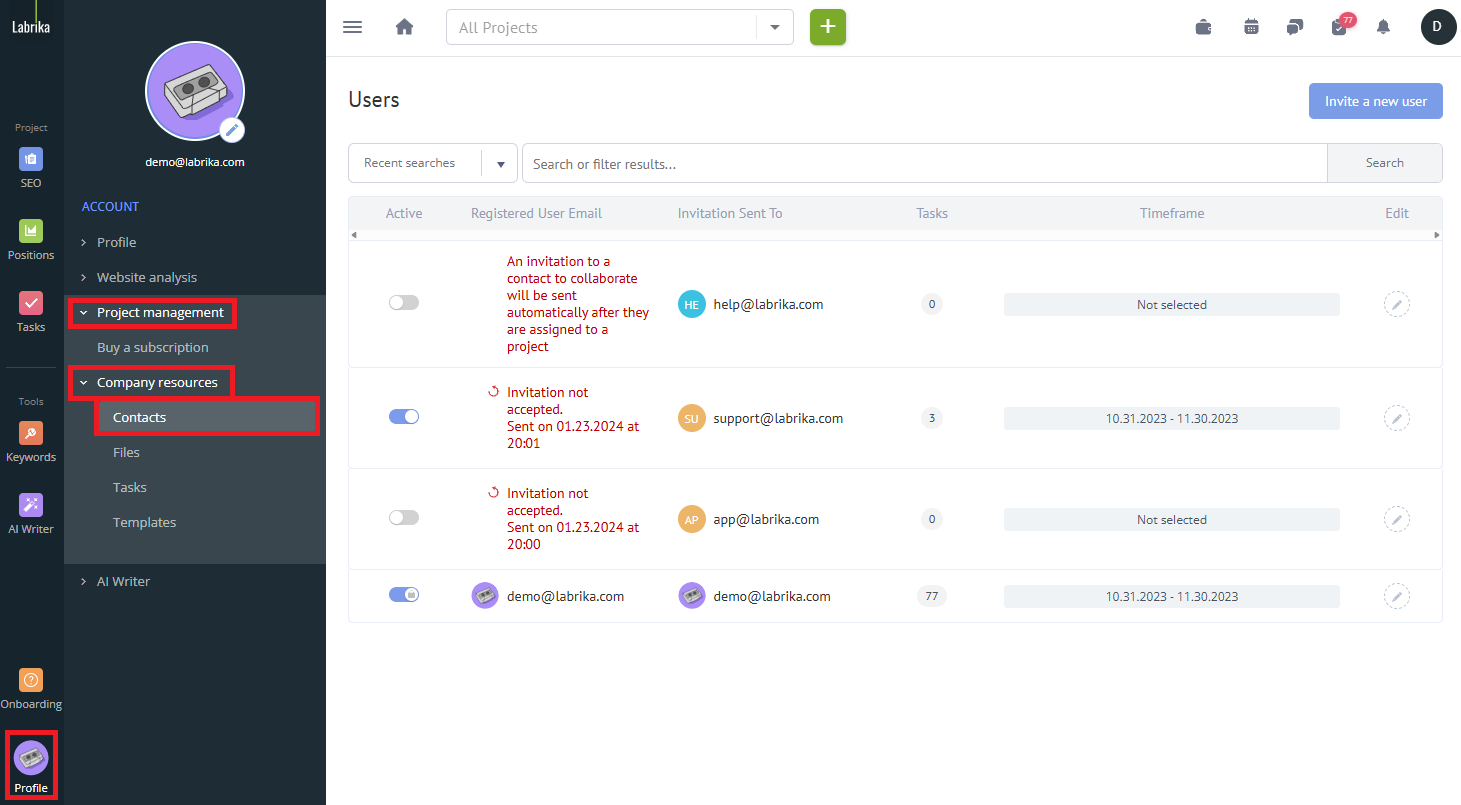The height and width of the screenshot is (805, 1461).
Task: Click Invite a new user button
Action: pyautogui.click(x=1375, y=101)
